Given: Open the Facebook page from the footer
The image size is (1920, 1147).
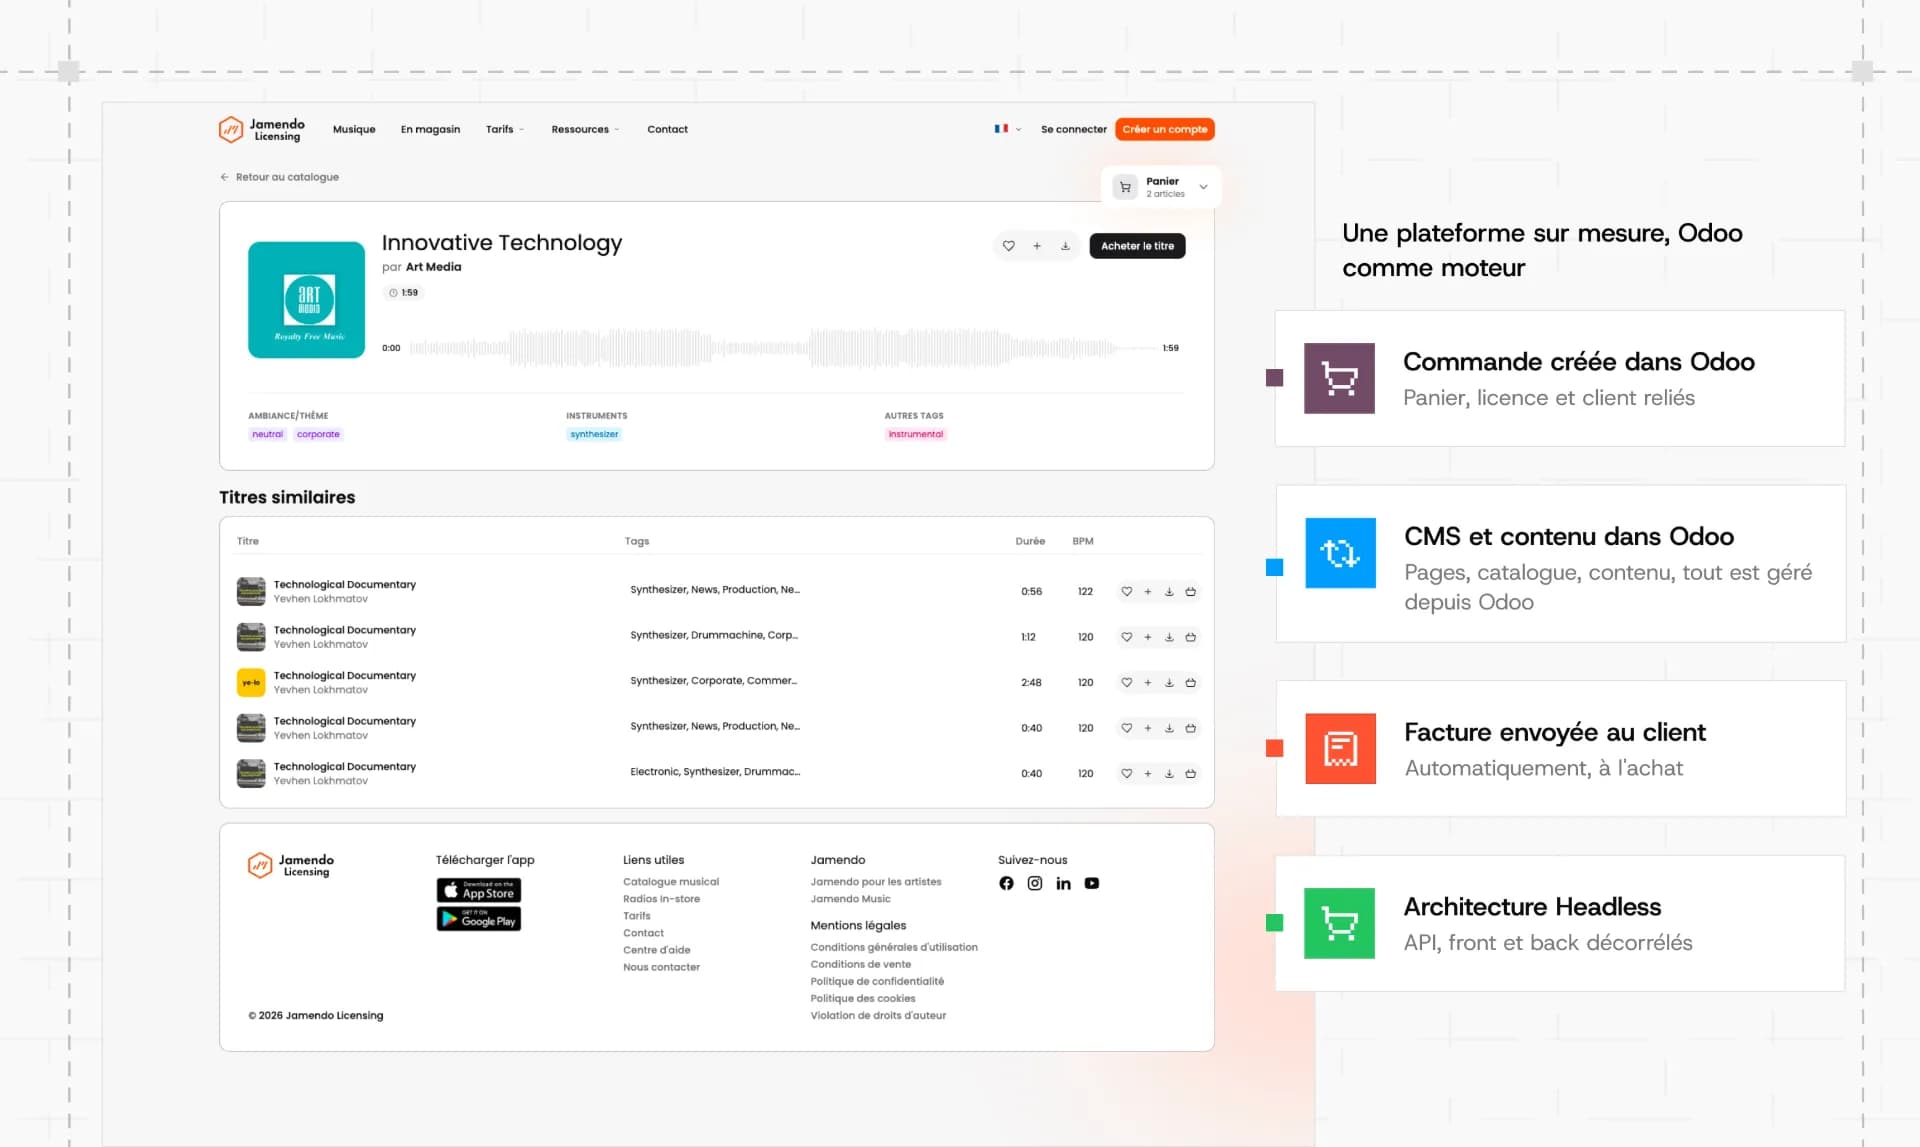Looking at the screenshot, I should 1006,883.
